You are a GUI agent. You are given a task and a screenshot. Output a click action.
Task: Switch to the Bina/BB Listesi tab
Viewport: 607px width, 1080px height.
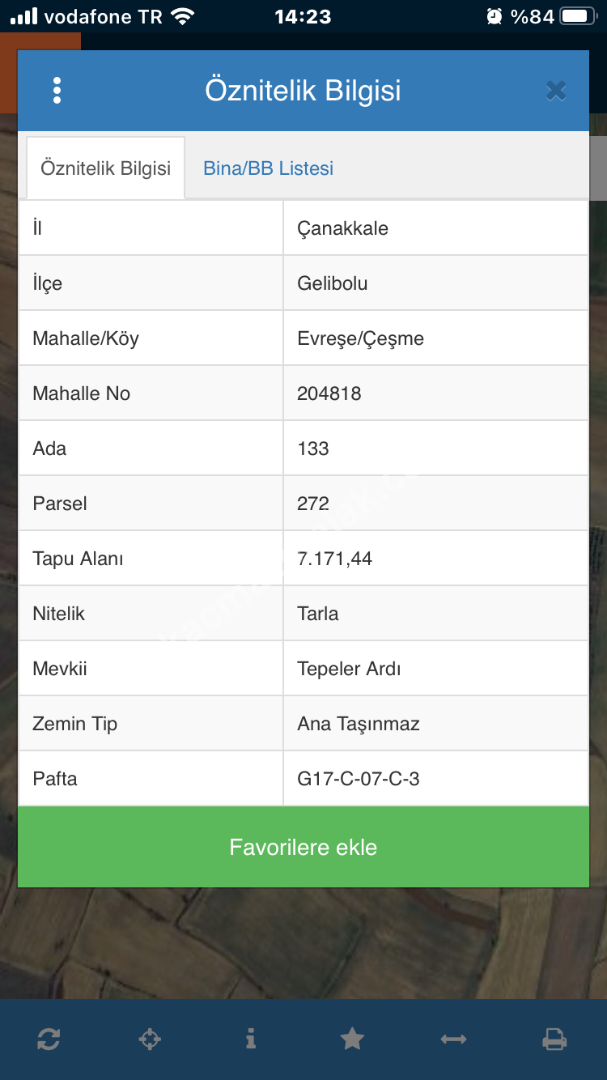[x=268, y=169]
